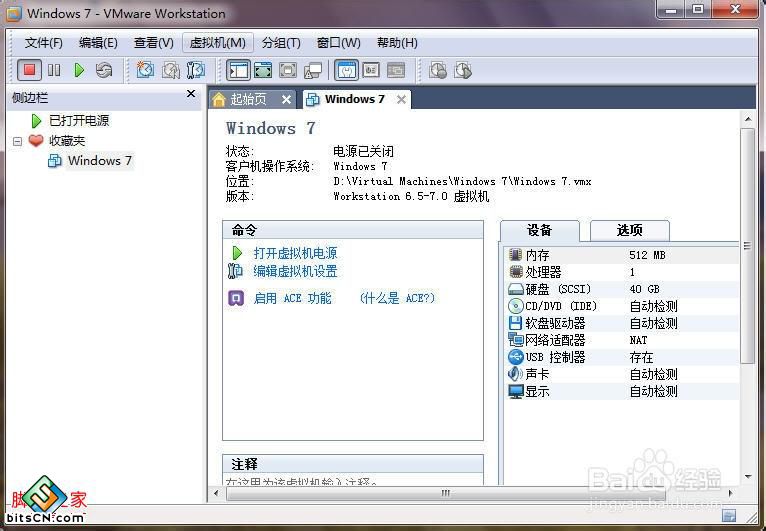
Task: Click the 打开虚拟机电源 command link
Action: pos(295,253)
